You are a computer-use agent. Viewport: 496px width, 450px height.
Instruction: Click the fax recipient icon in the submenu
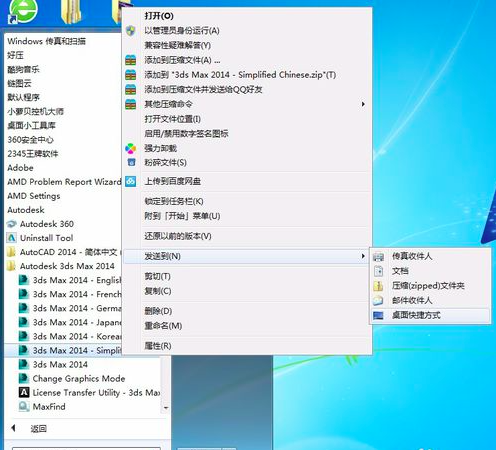click(378, 256)
